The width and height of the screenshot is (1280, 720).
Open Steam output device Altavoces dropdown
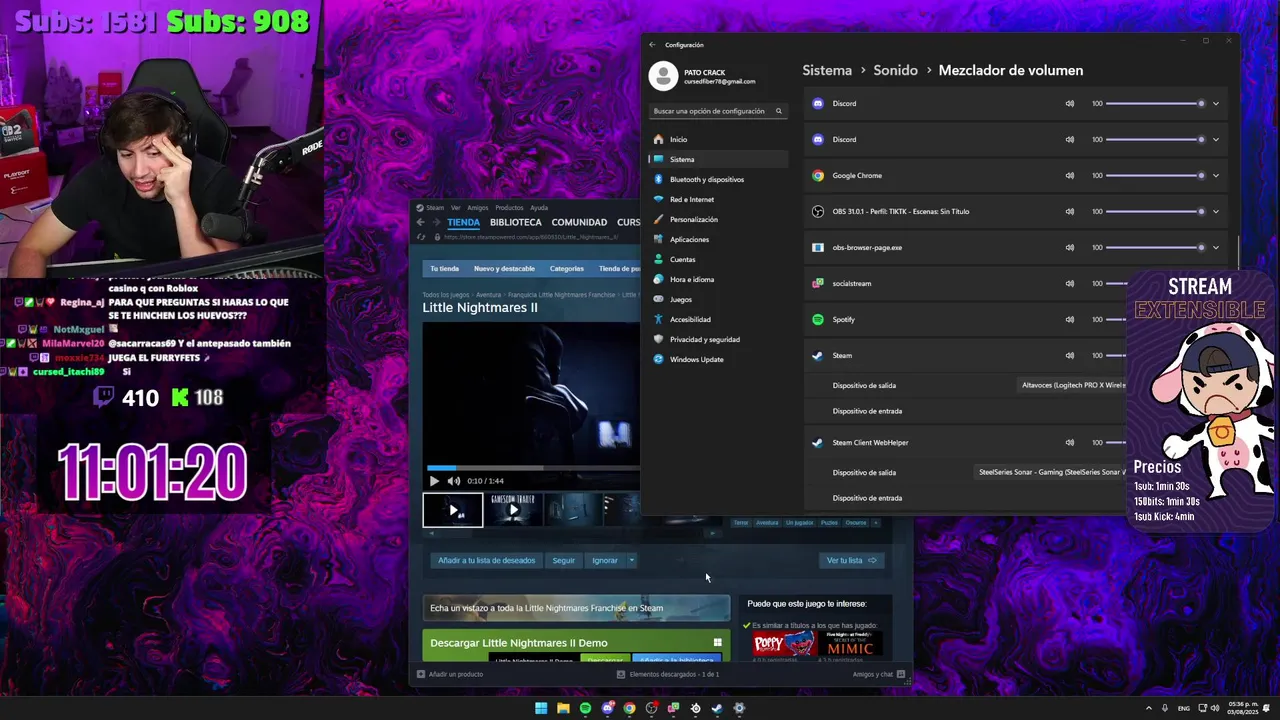(x=1071, y=385)
